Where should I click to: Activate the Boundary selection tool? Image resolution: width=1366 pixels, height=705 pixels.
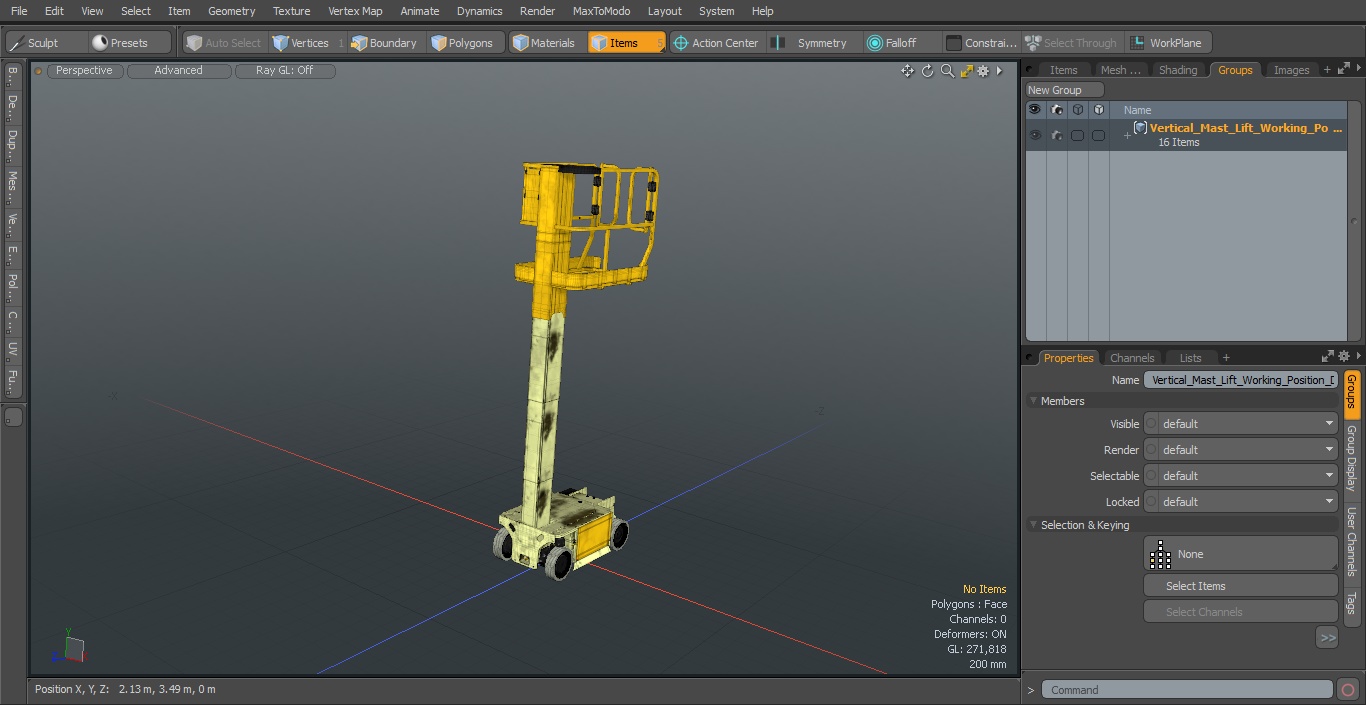(x=384, y=43)
